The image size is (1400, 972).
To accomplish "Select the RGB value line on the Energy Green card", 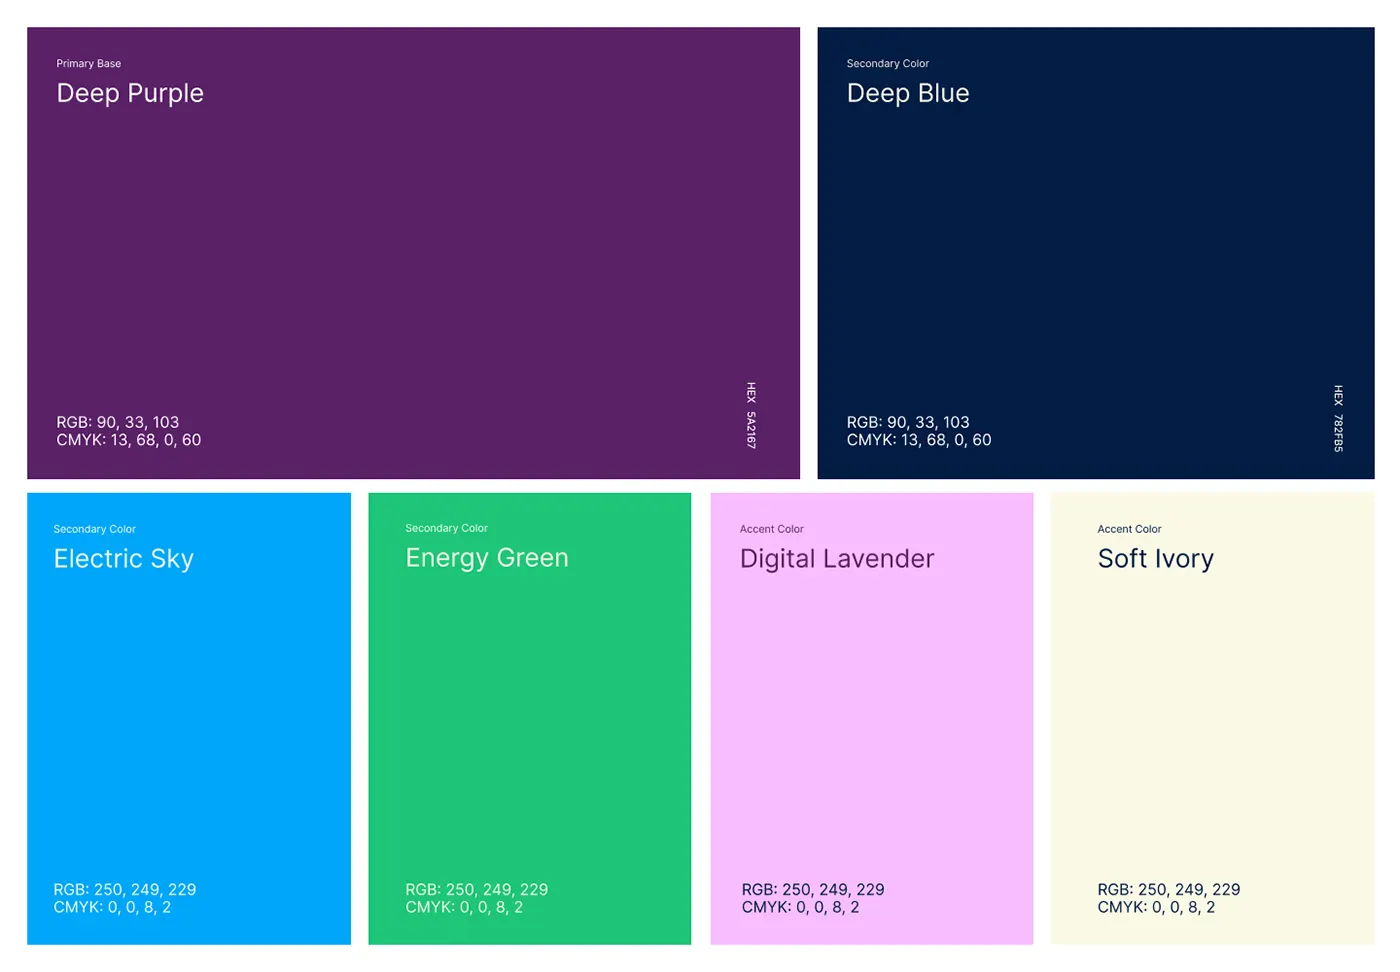I will point(477,889).
